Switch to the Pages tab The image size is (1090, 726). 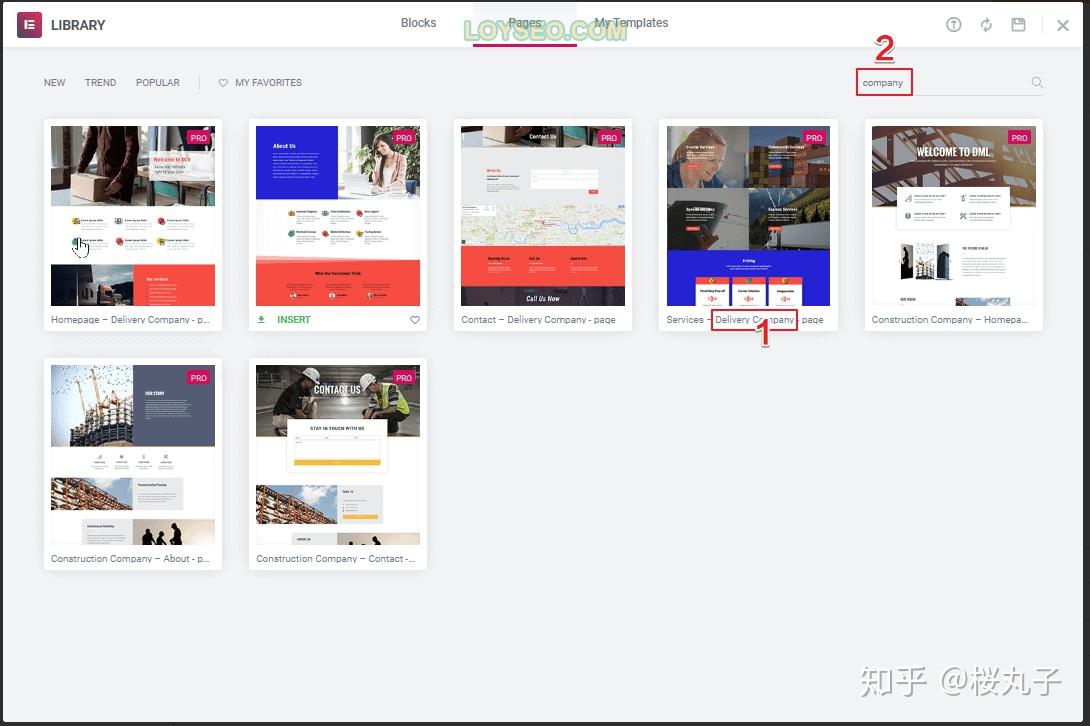[525, 23]
